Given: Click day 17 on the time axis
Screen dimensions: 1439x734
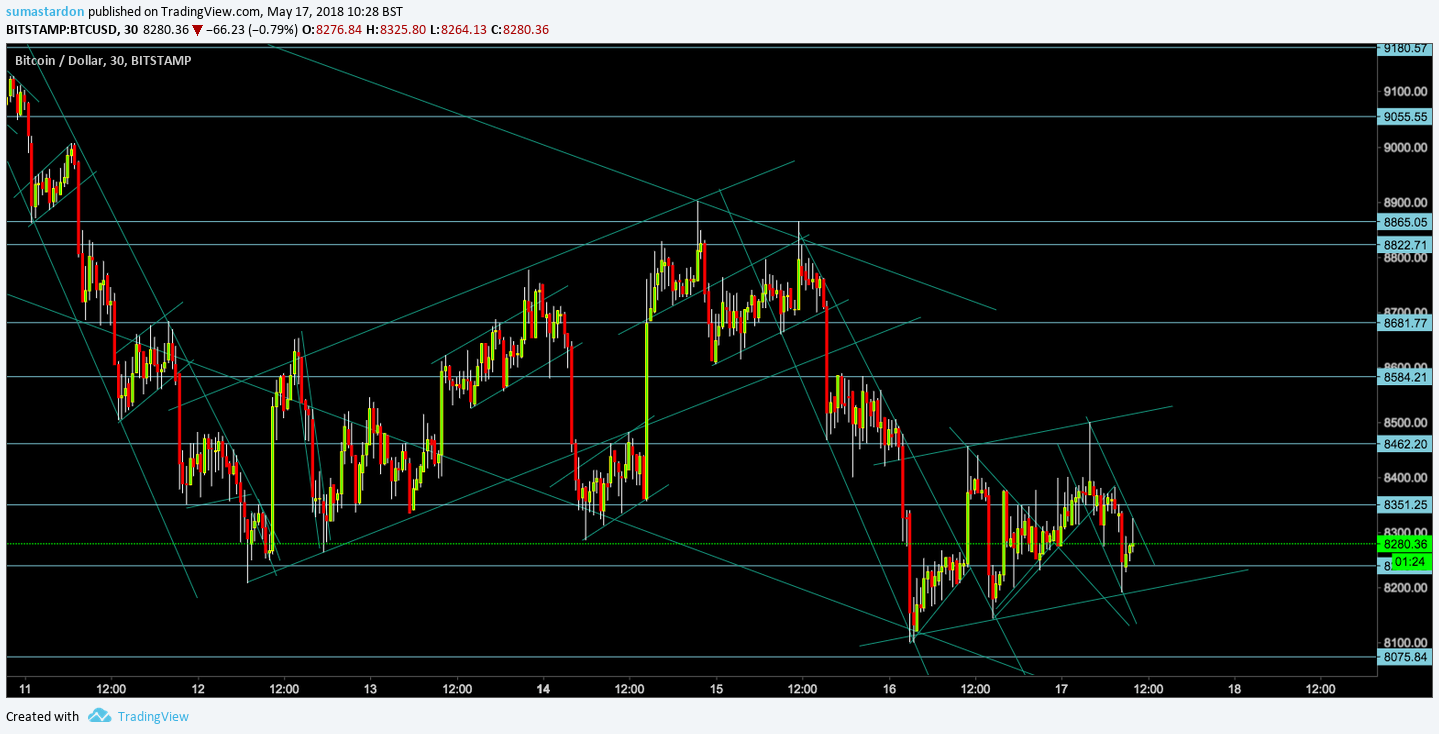Looking at the screenshot, I should 1062,688.
